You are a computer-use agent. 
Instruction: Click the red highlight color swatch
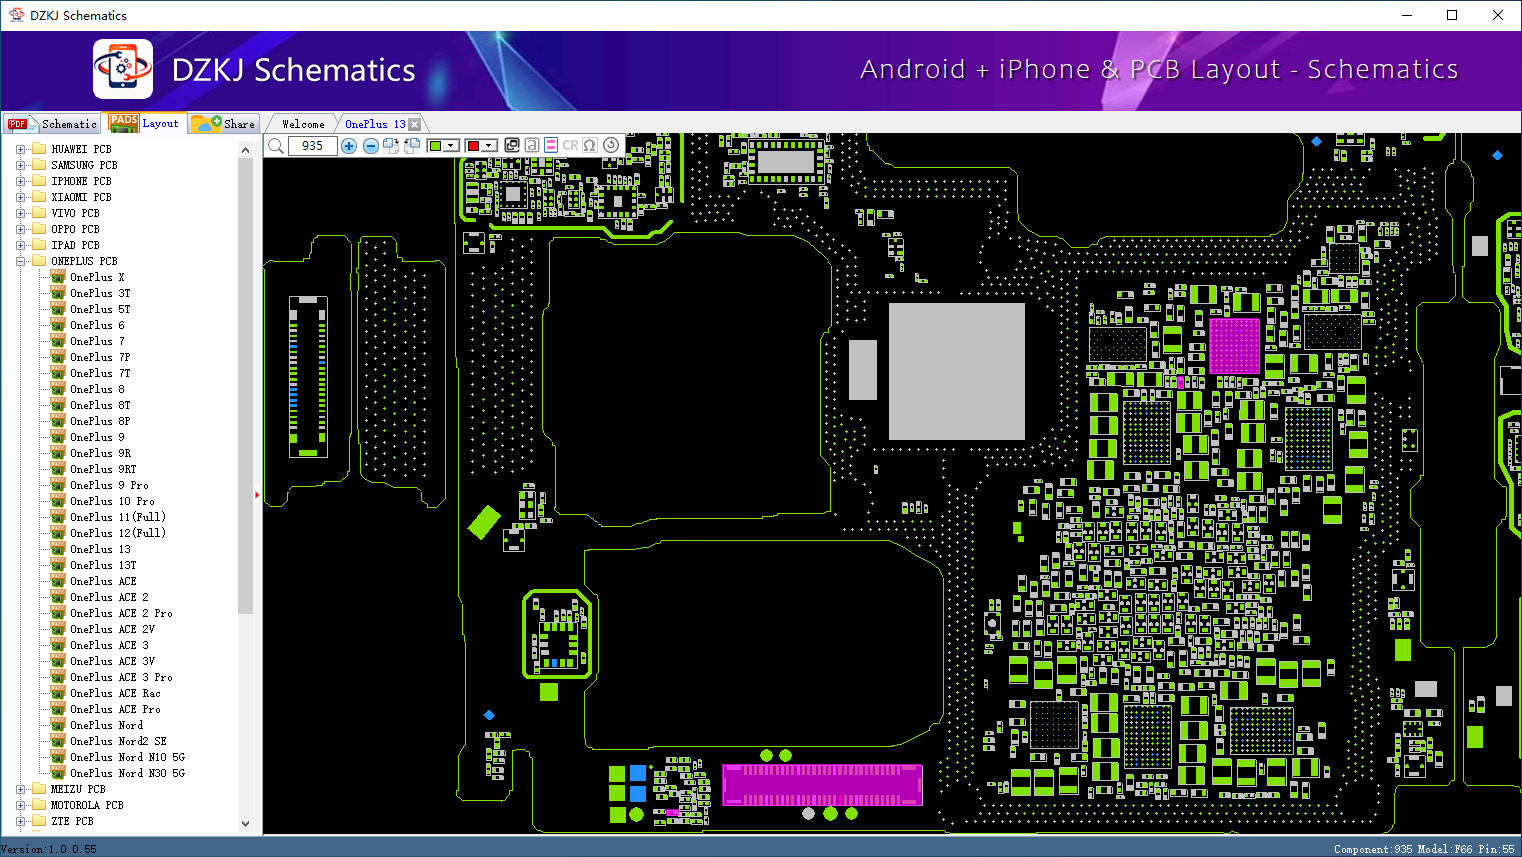473,146
